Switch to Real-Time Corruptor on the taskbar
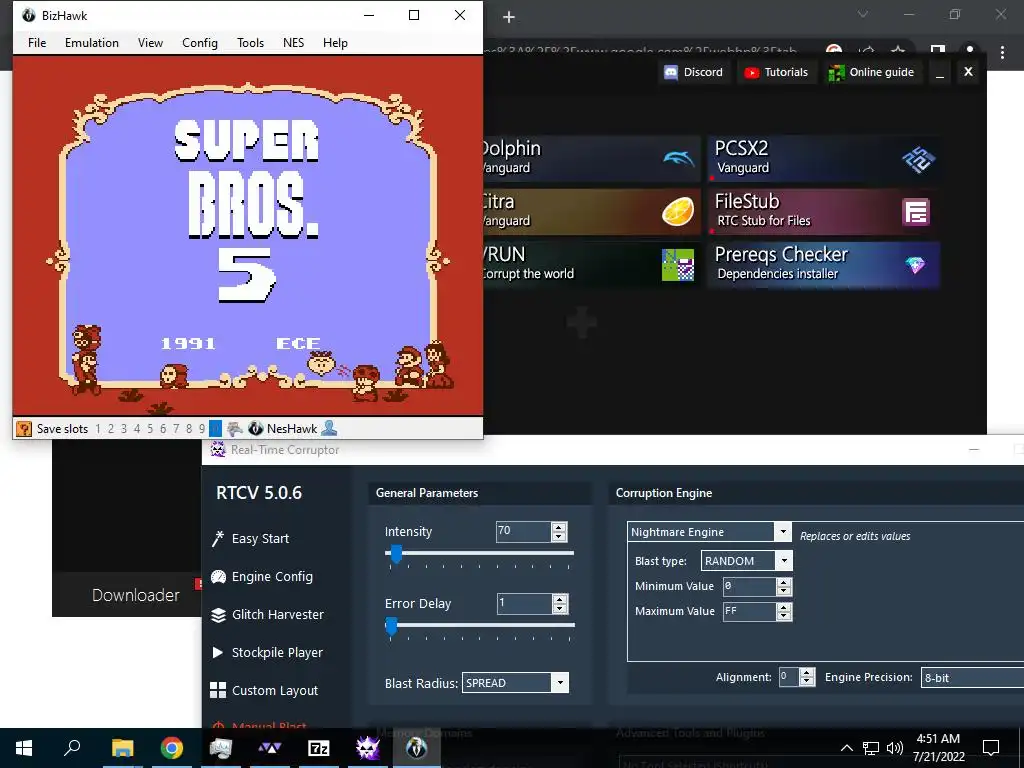Screen dimensions: 1024x768 pos(368,748)
